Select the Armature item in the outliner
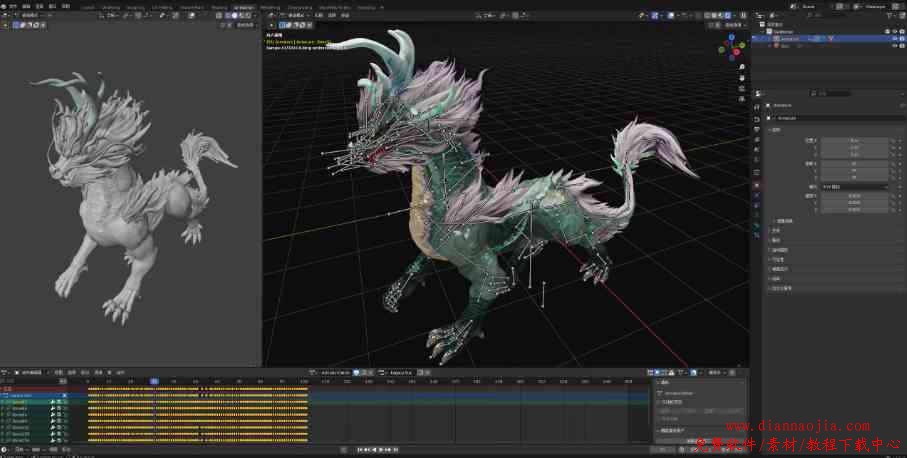 [790, 39]
